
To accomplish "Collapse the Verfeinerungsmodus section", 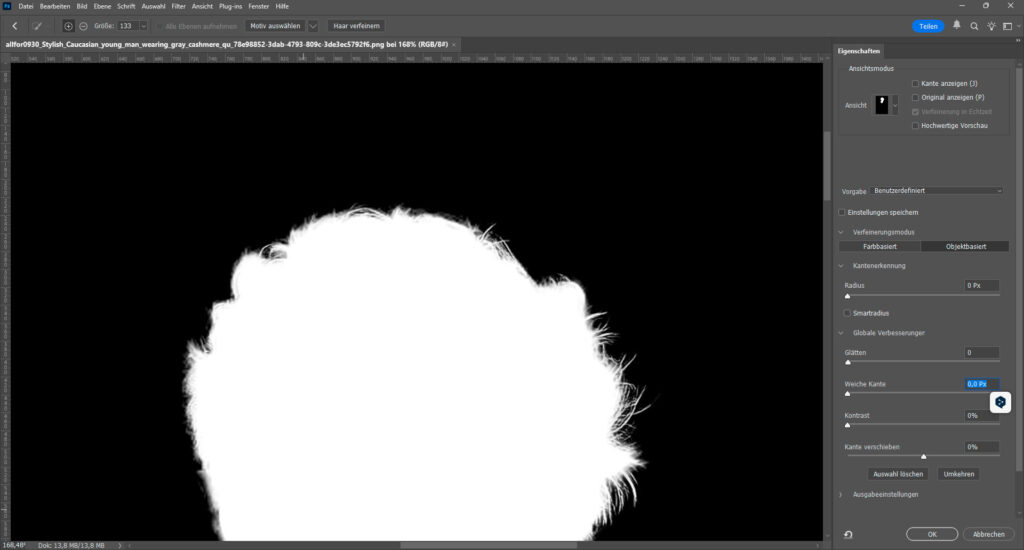I will point(841,232).
